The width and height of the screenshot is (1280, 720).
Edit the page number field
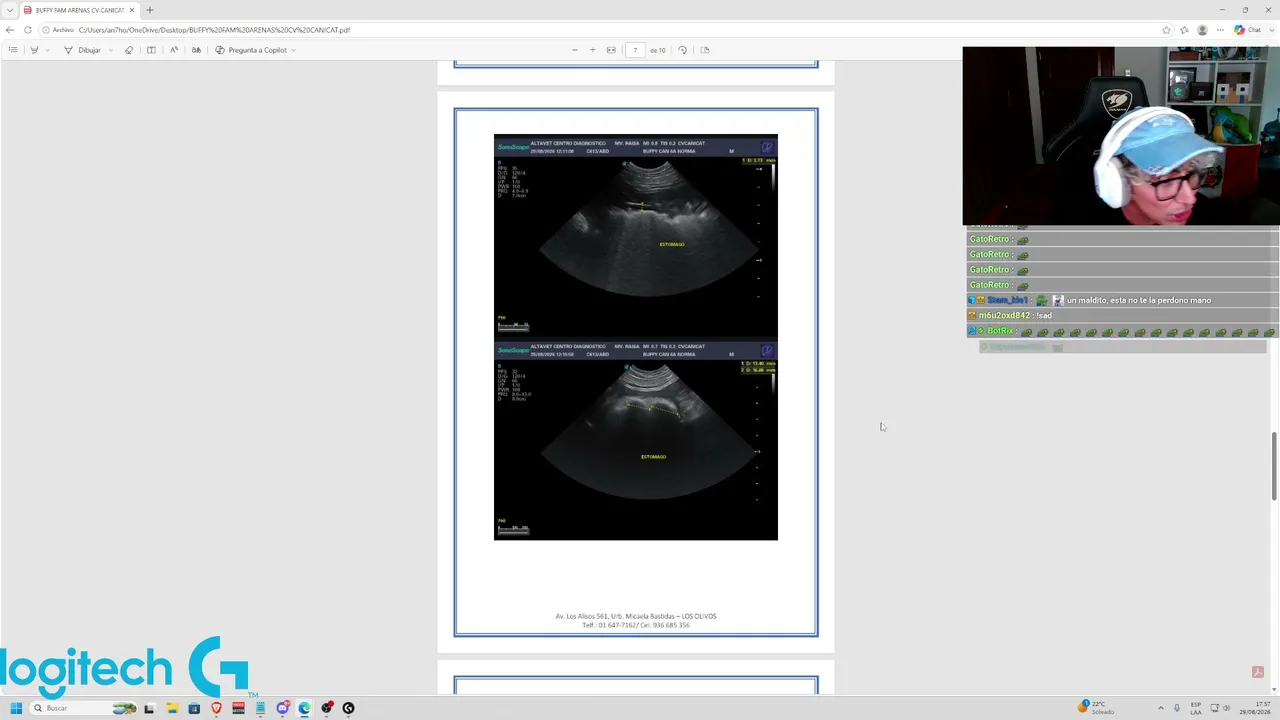click(x=635, y=50)
